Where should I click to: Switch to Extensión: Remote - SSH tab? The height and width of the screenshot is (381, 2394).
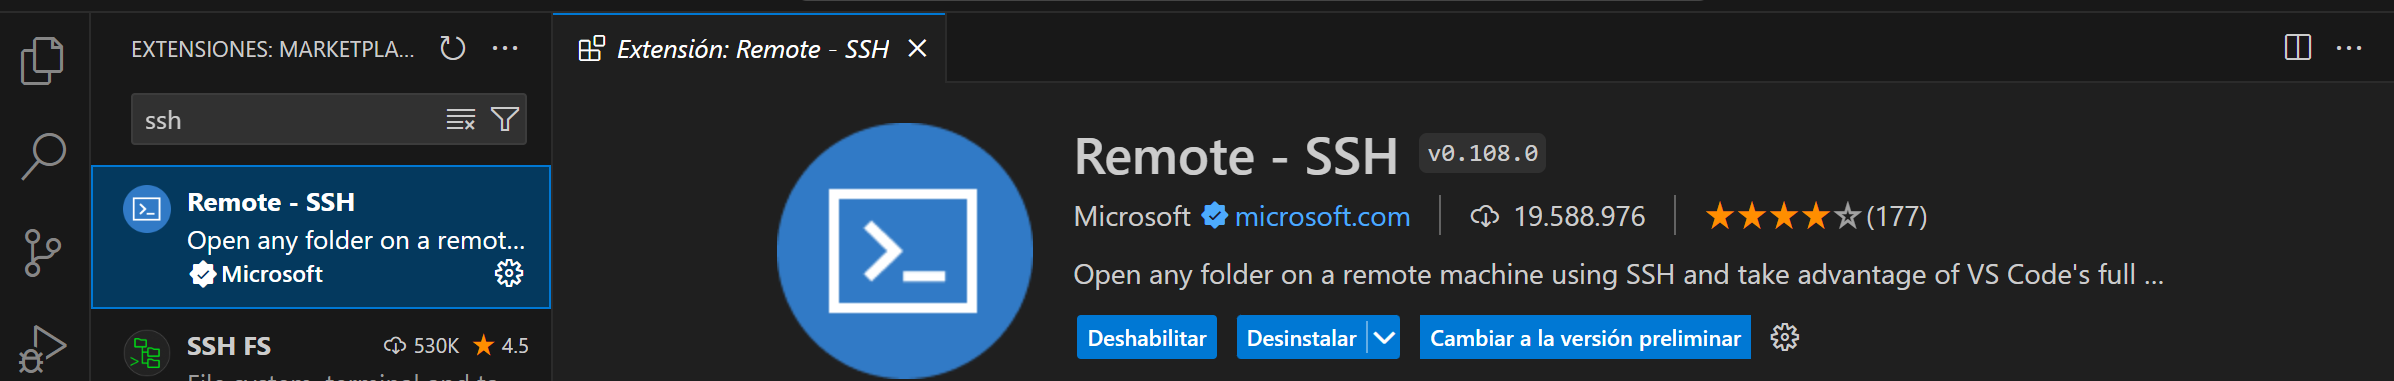(x=735, y=49)
